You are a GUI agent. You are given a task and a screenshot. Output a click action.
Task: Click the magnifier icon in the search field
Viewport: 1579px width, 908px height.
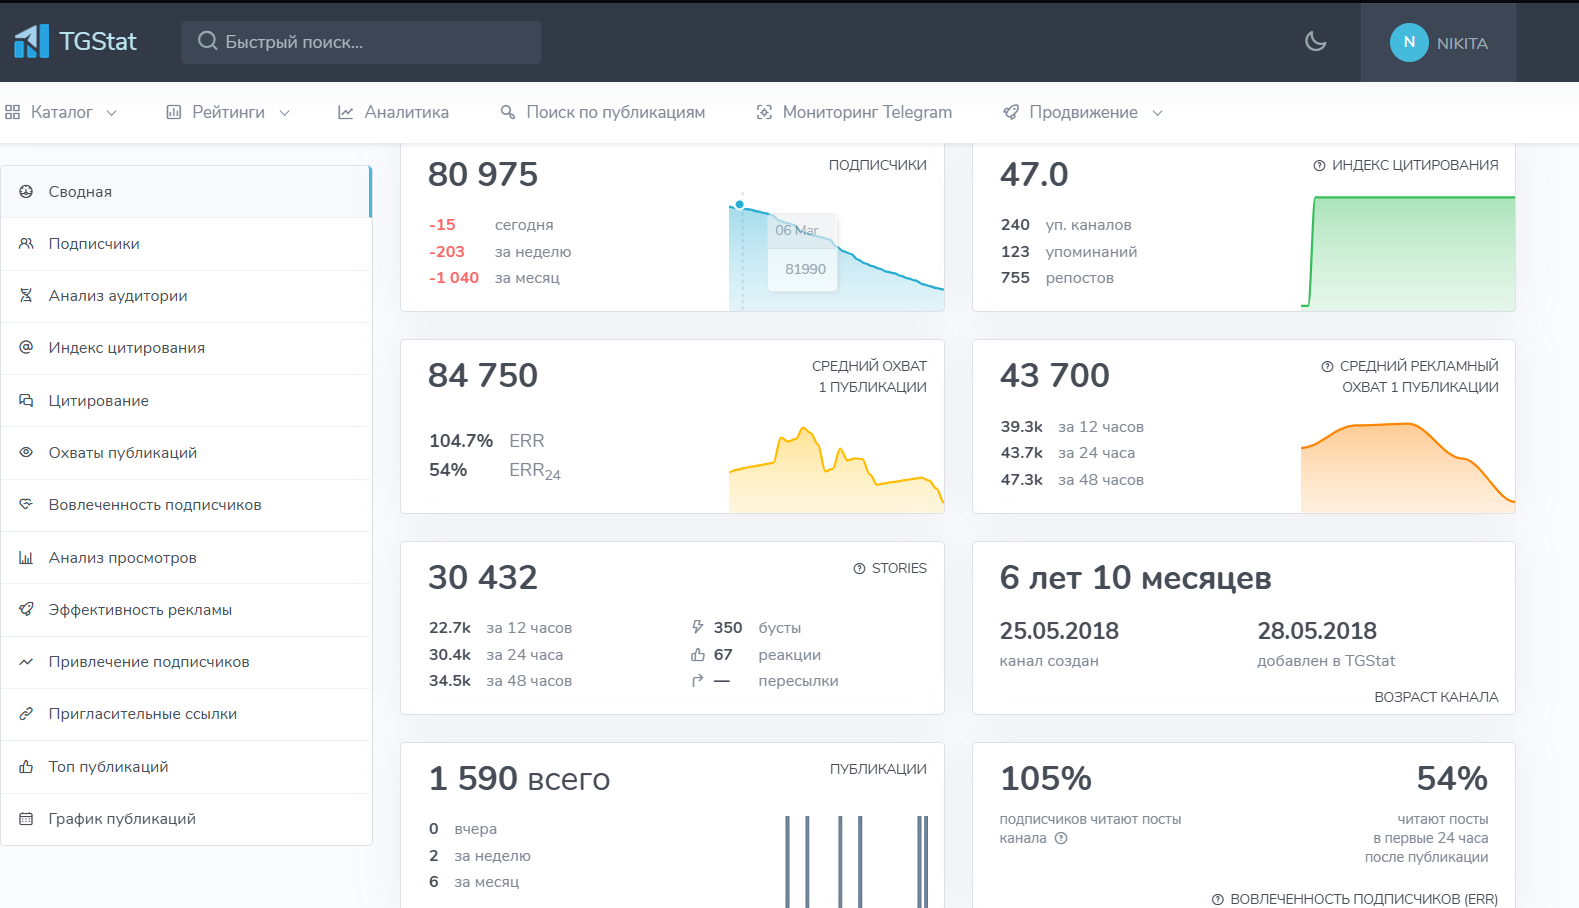[207, 41]
